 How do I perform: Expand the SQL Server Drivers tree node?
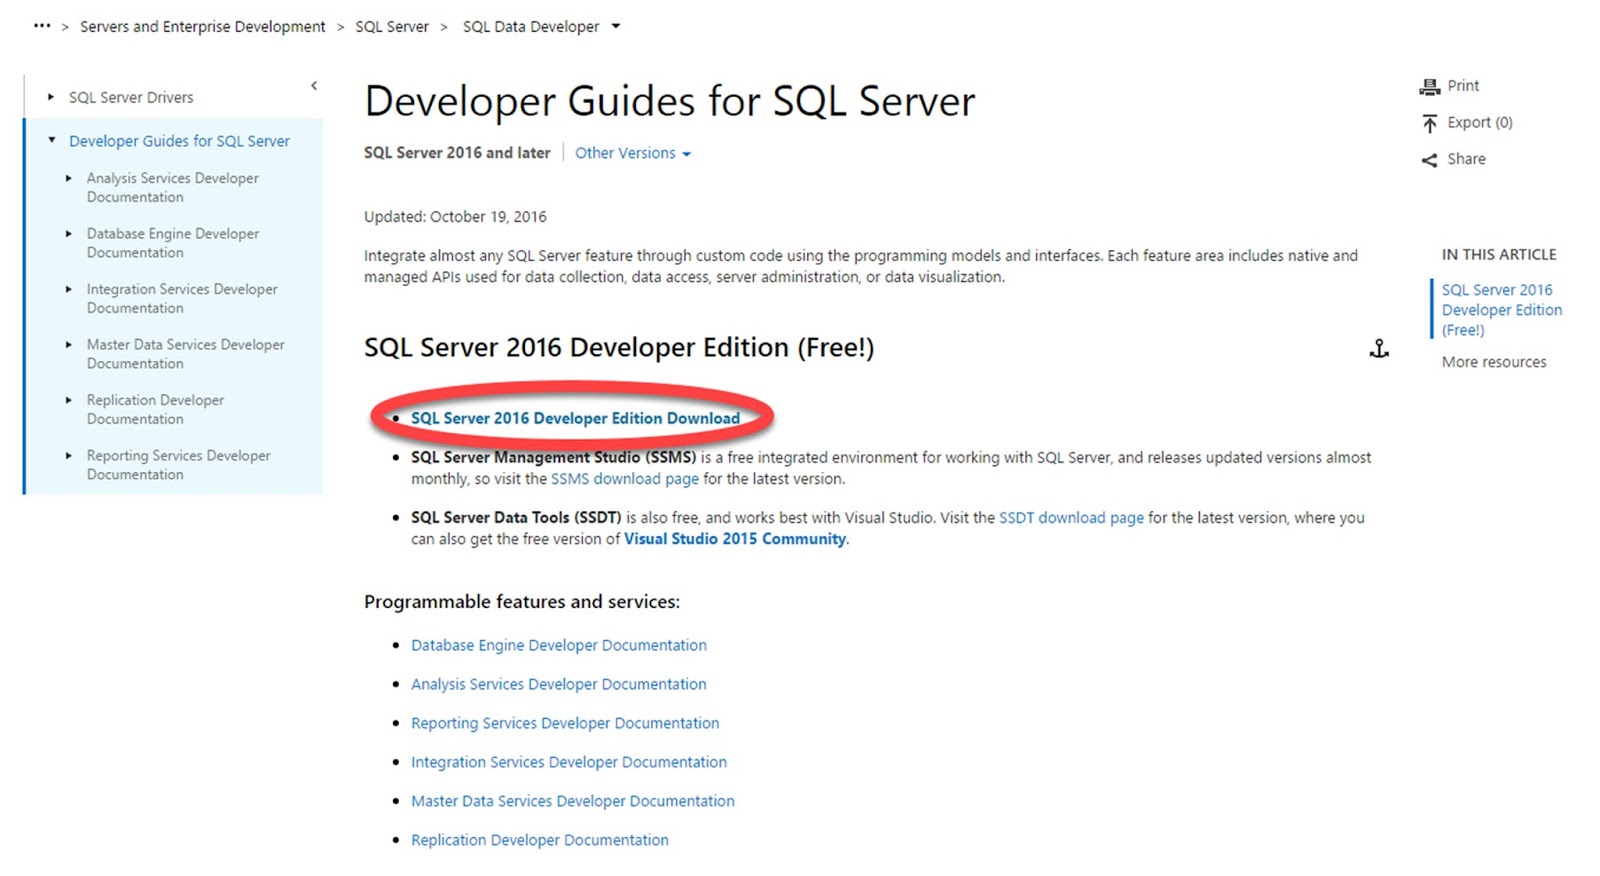(51, 97)
